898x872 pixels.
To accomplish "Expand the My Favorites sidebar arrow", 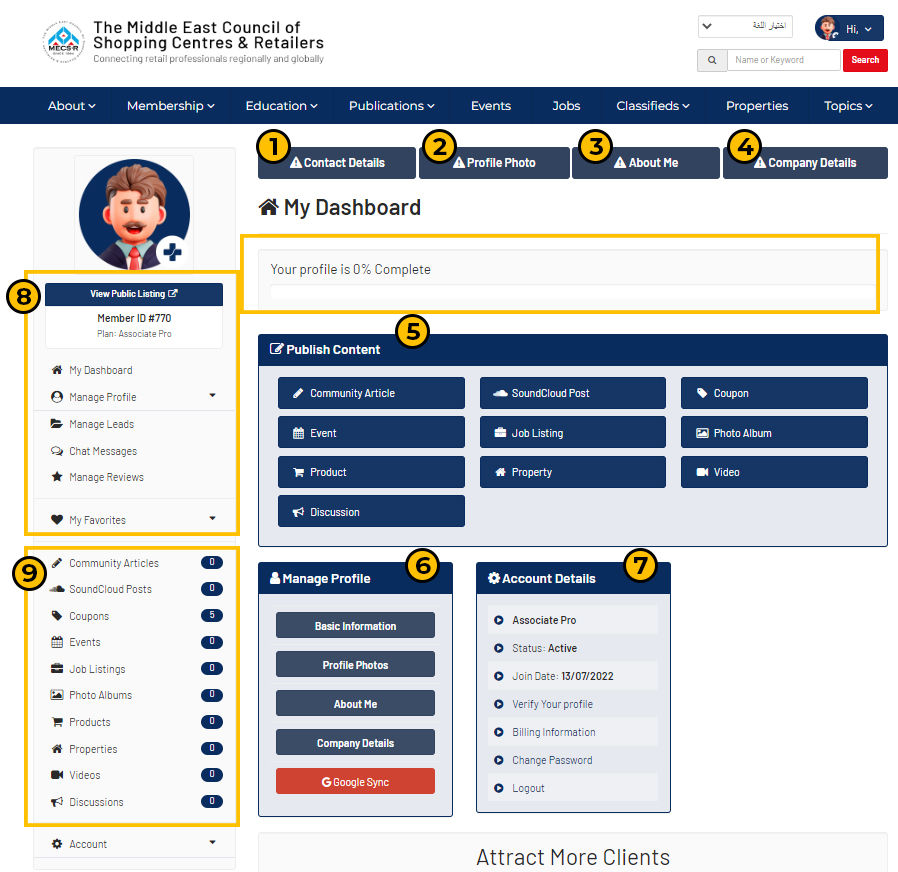I will tap(212, 518).
